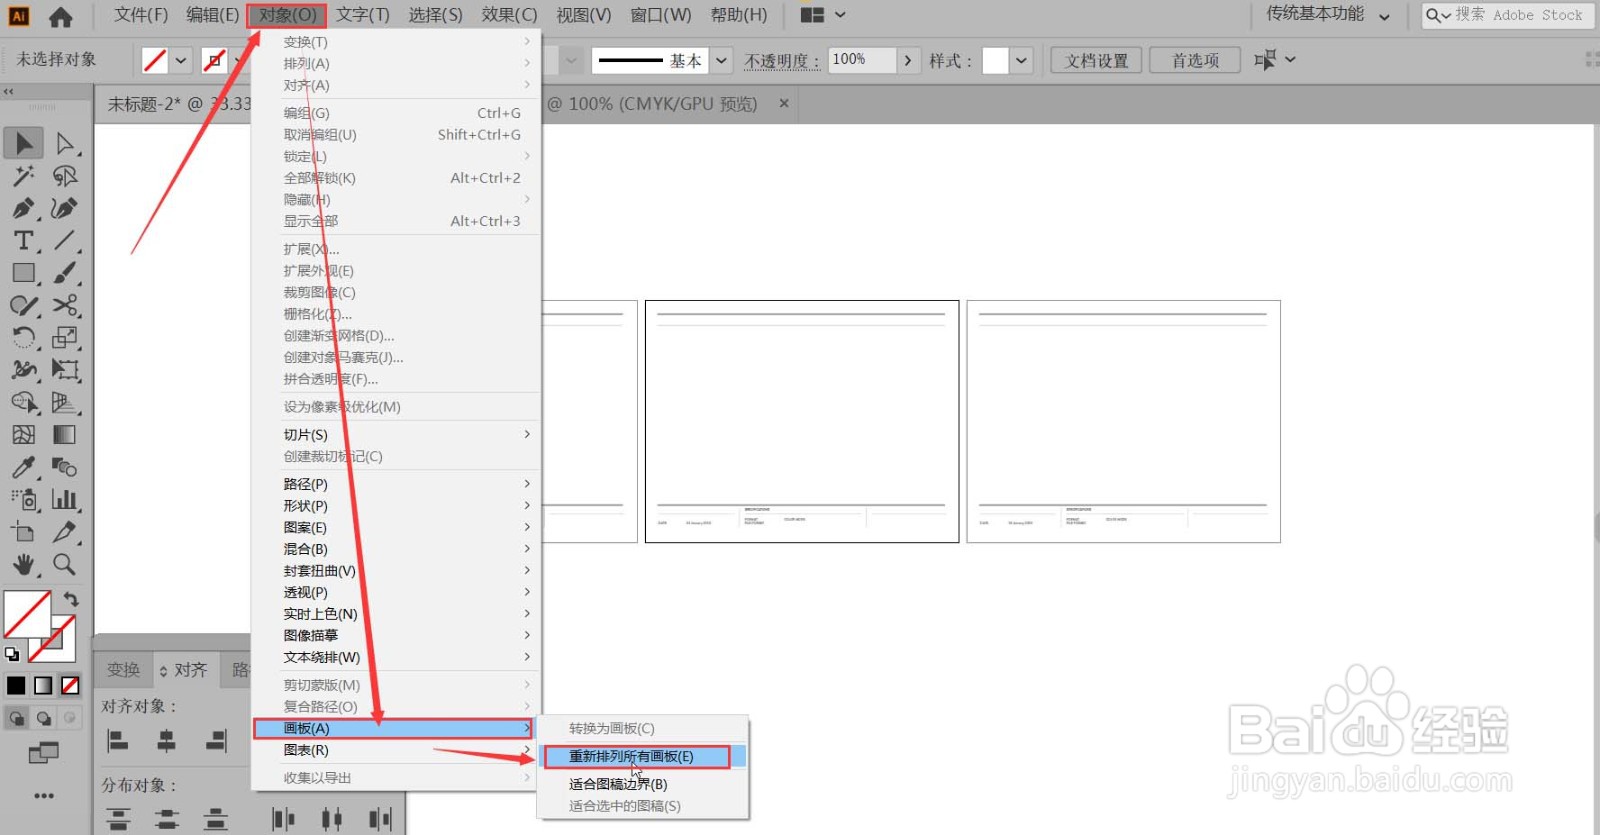Viewport: 1600px width, 835px height.
Task: Select the Direct Selection tool
Action: (65, 143)
